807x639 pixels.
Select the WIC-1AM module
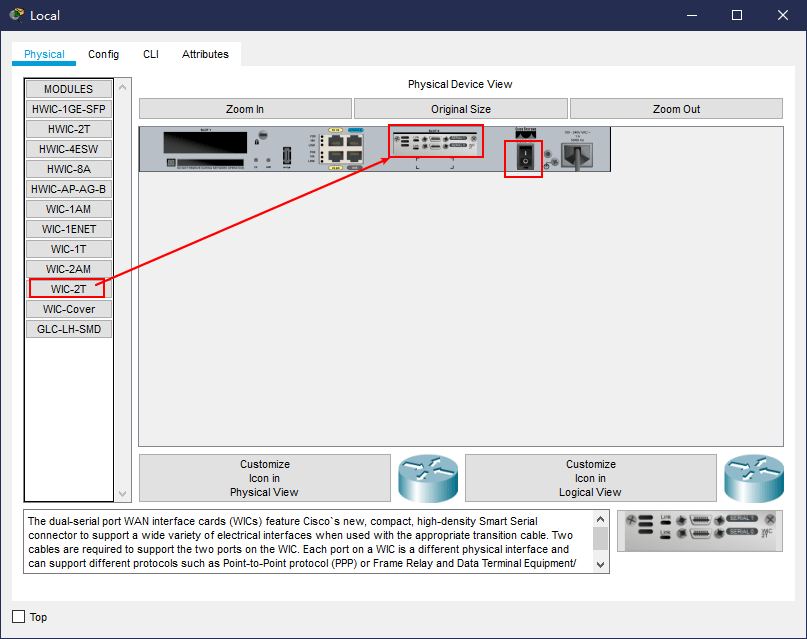coord(68,209)
